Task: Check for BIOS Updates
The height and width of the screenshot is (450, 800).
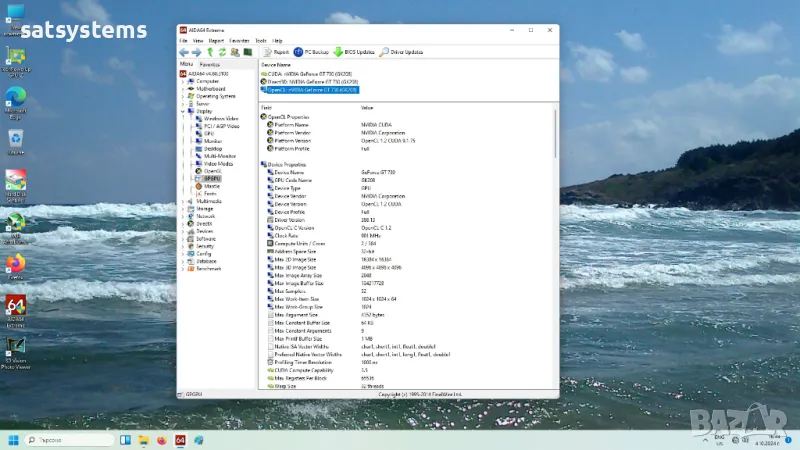Action: (x=353, y=52)
